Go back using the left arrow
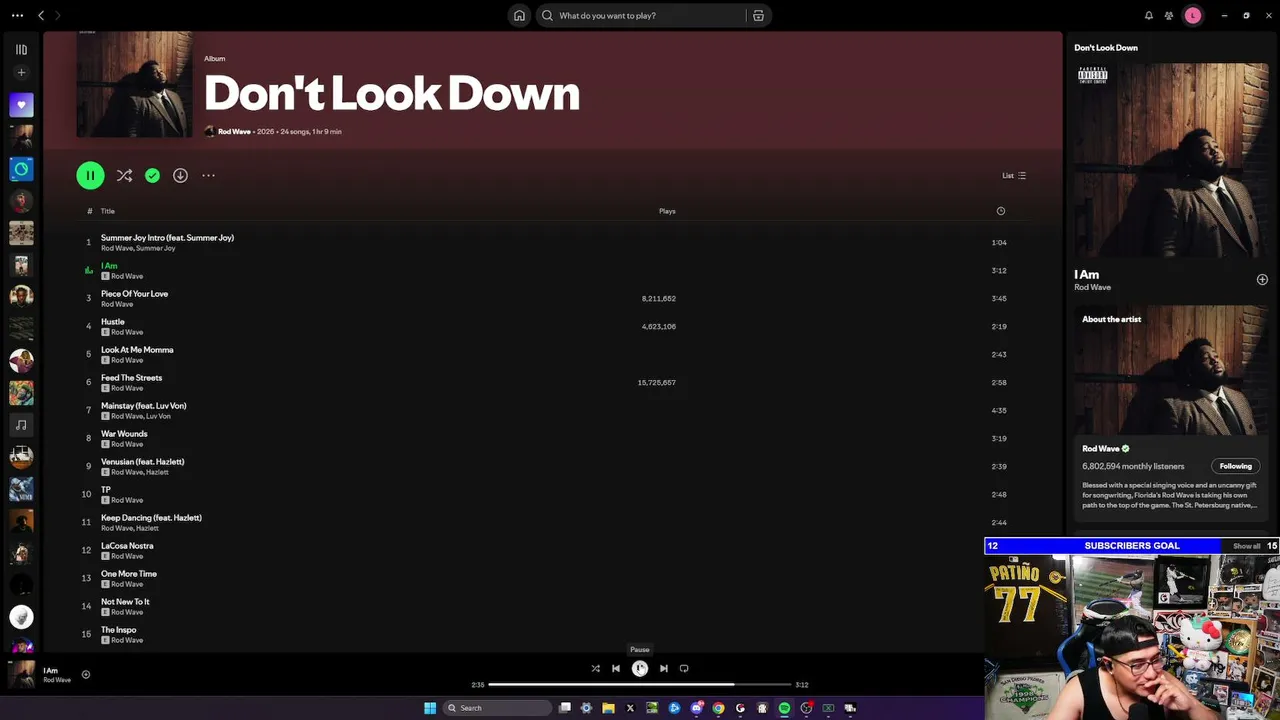 point(41,15)
